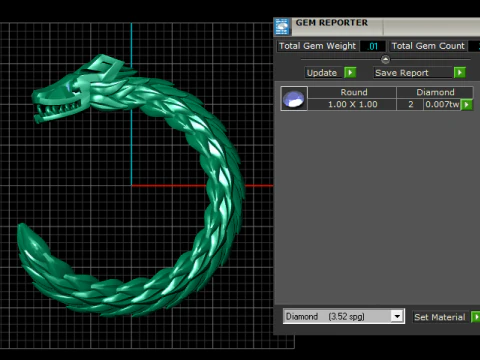Open the Diamond (3.52 spg) material dropdown
This screenshot has height=360, width=480.
397,316
